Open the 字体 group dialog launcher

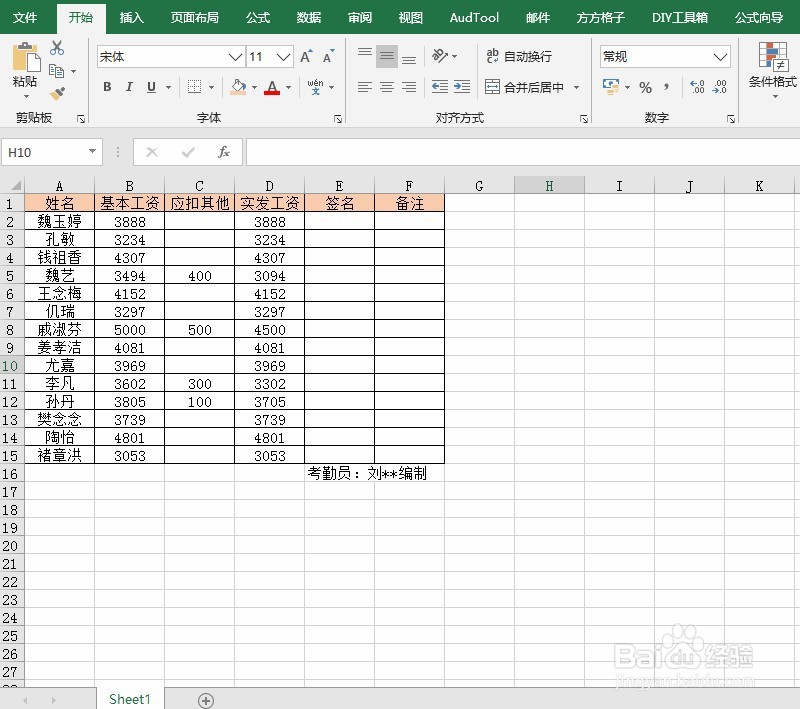pos(338,118)
